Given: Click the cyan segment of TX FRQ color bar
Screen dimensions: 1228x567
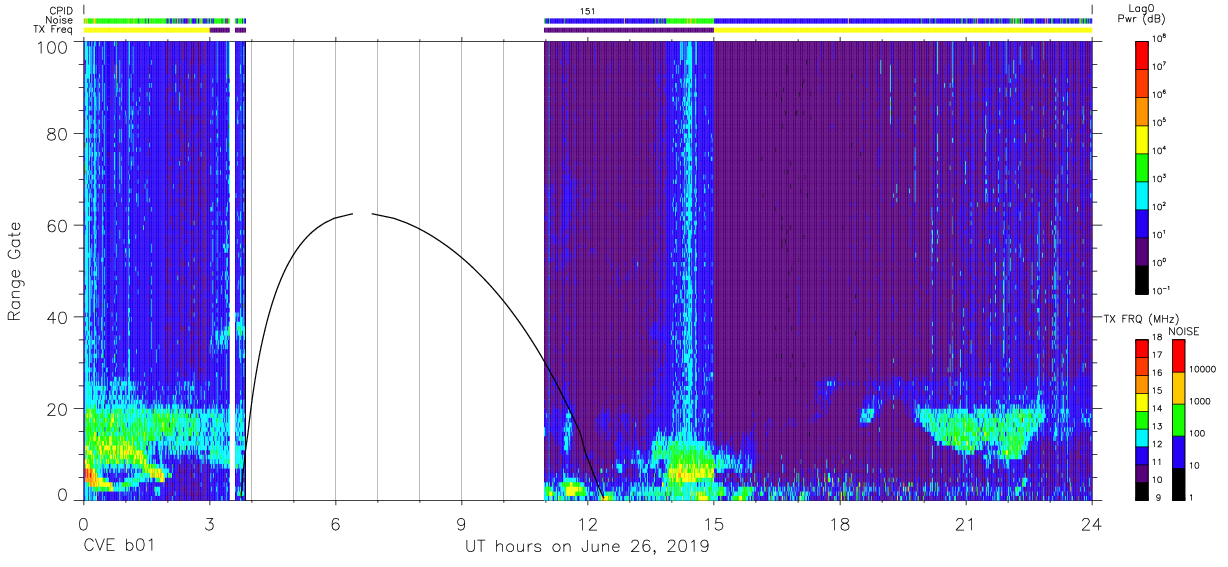Looking at the screenshot, I should coord(1142,437).
